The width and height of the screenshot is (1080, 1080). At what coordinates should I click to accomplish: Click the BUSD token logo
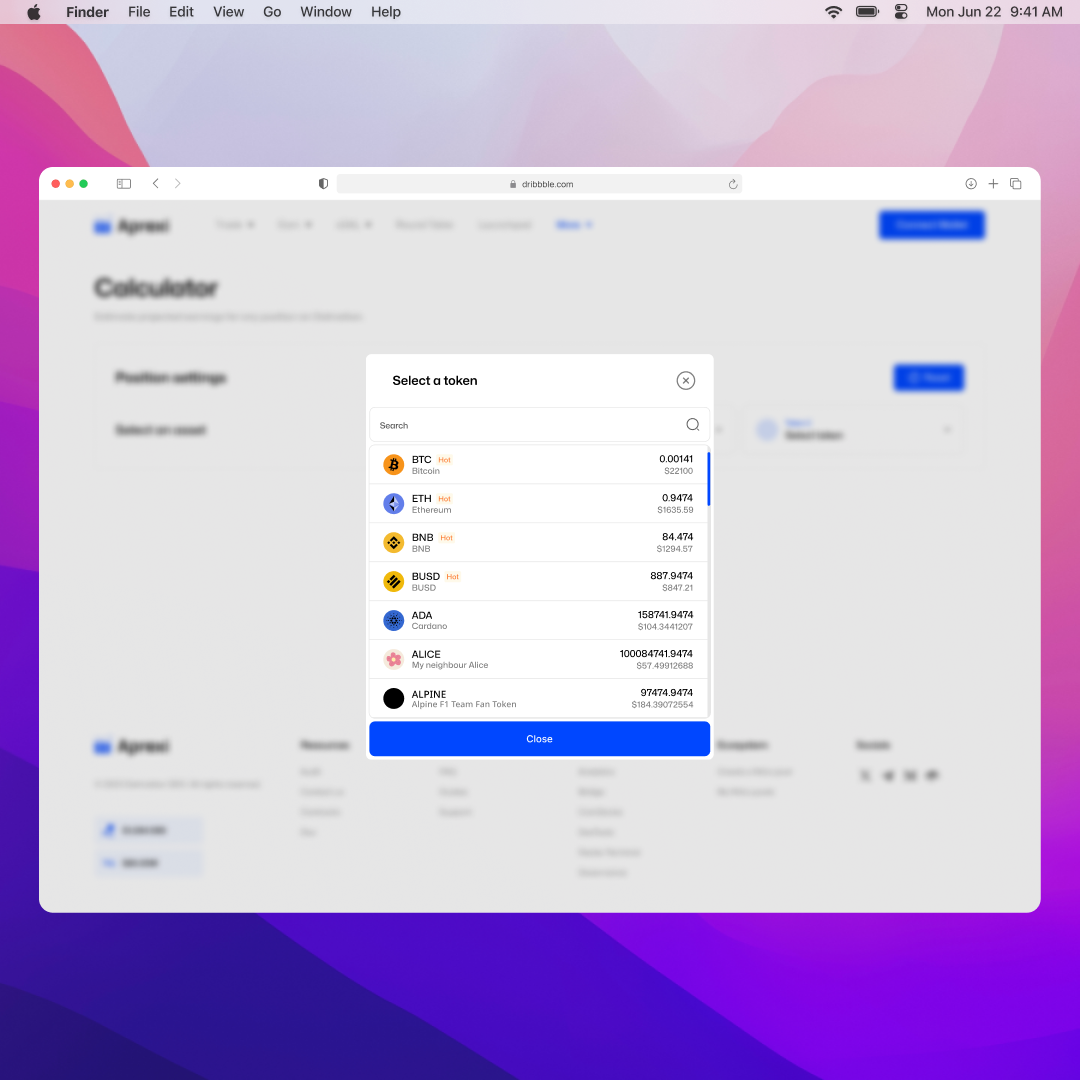point(393,581)
